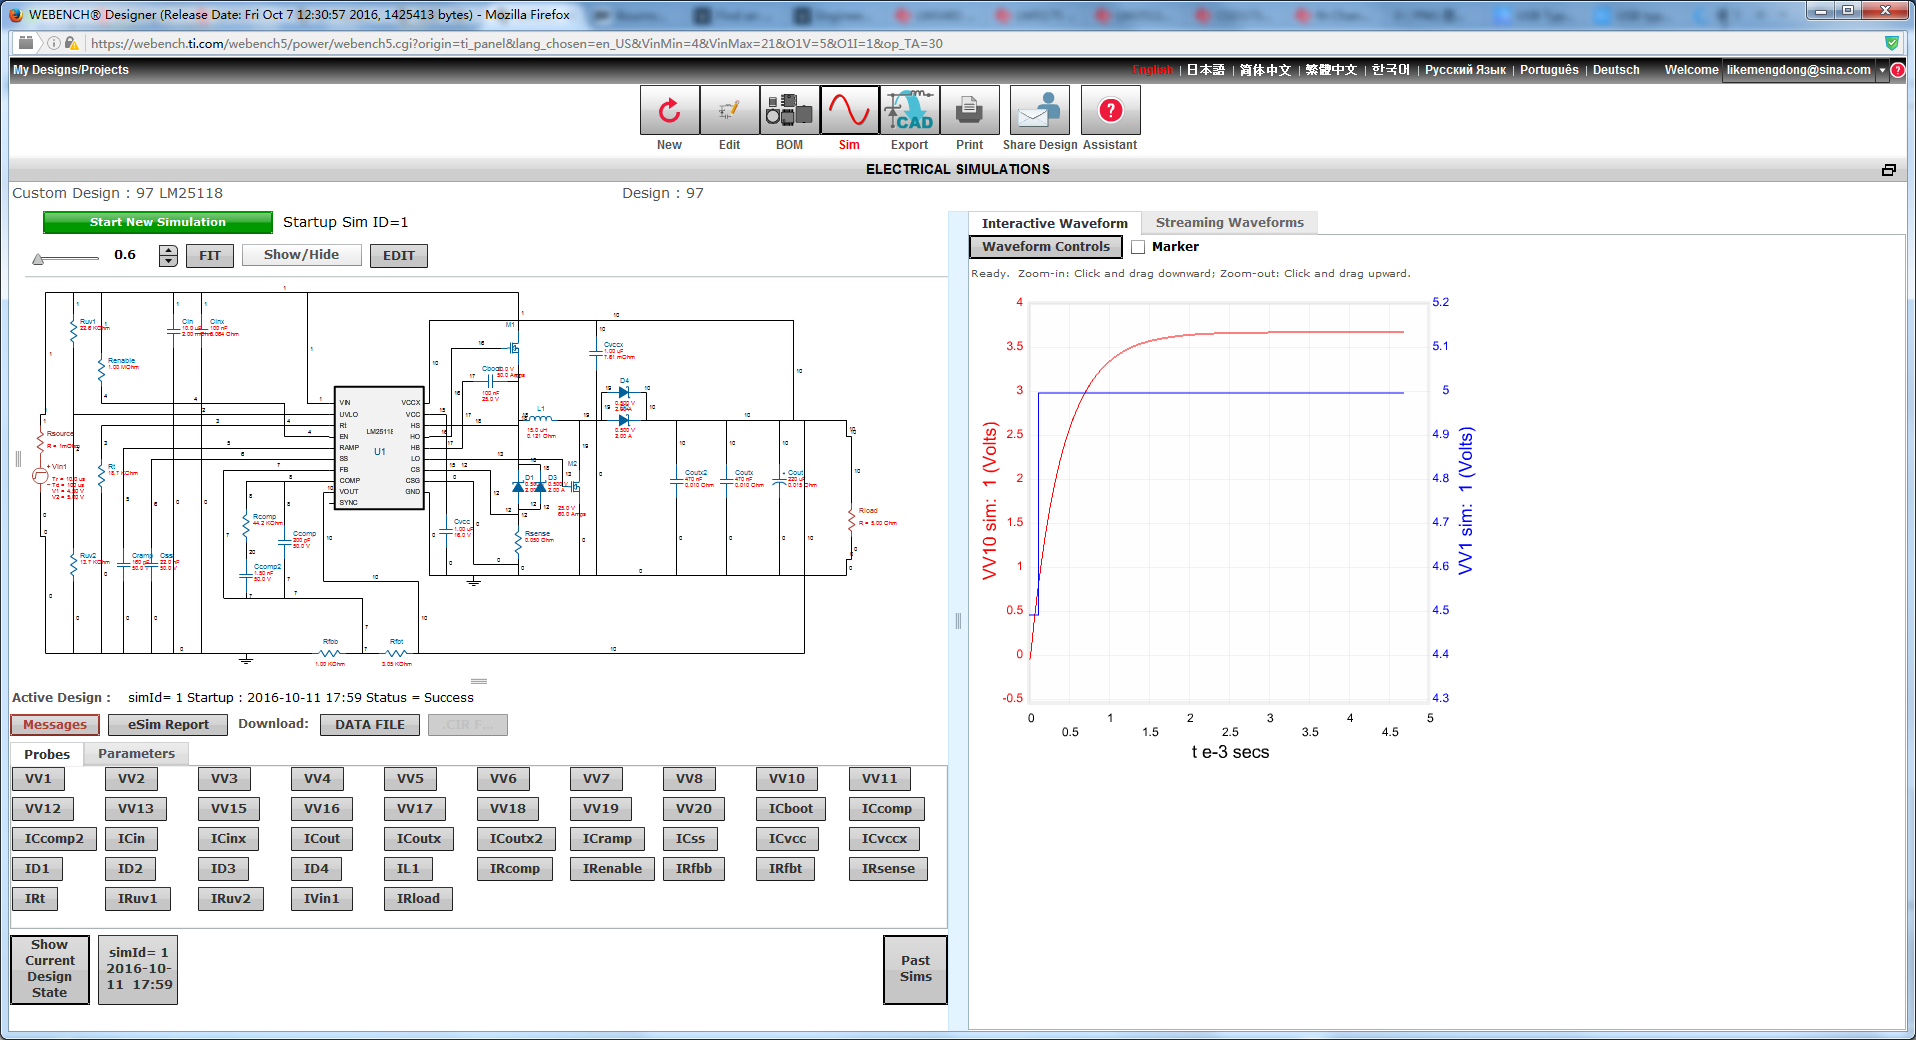Click the Print icon
Image resolution: width=1916 pixels, height=1040 pixels.
(969, 111)
